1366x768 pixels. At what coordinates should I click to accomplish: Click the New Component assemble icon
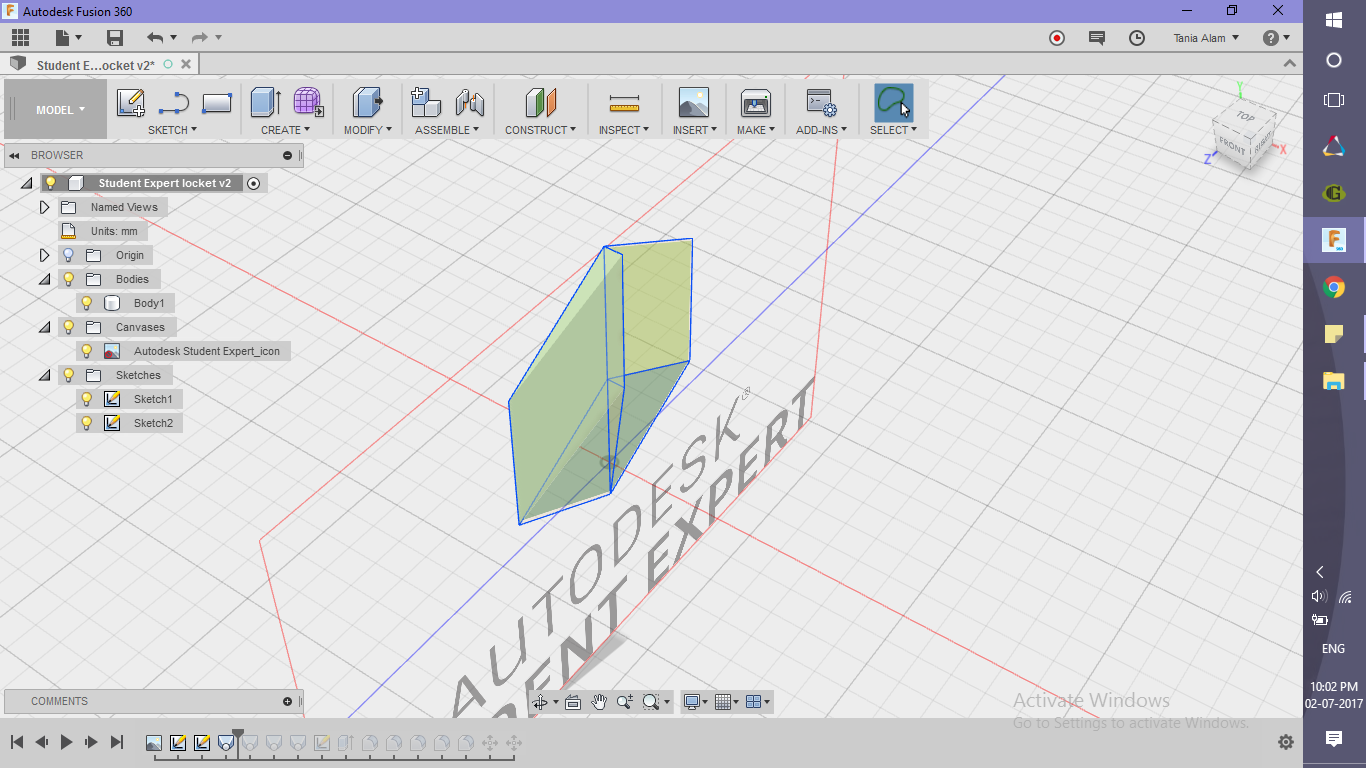pyautogui.click(x=427, y=103)
